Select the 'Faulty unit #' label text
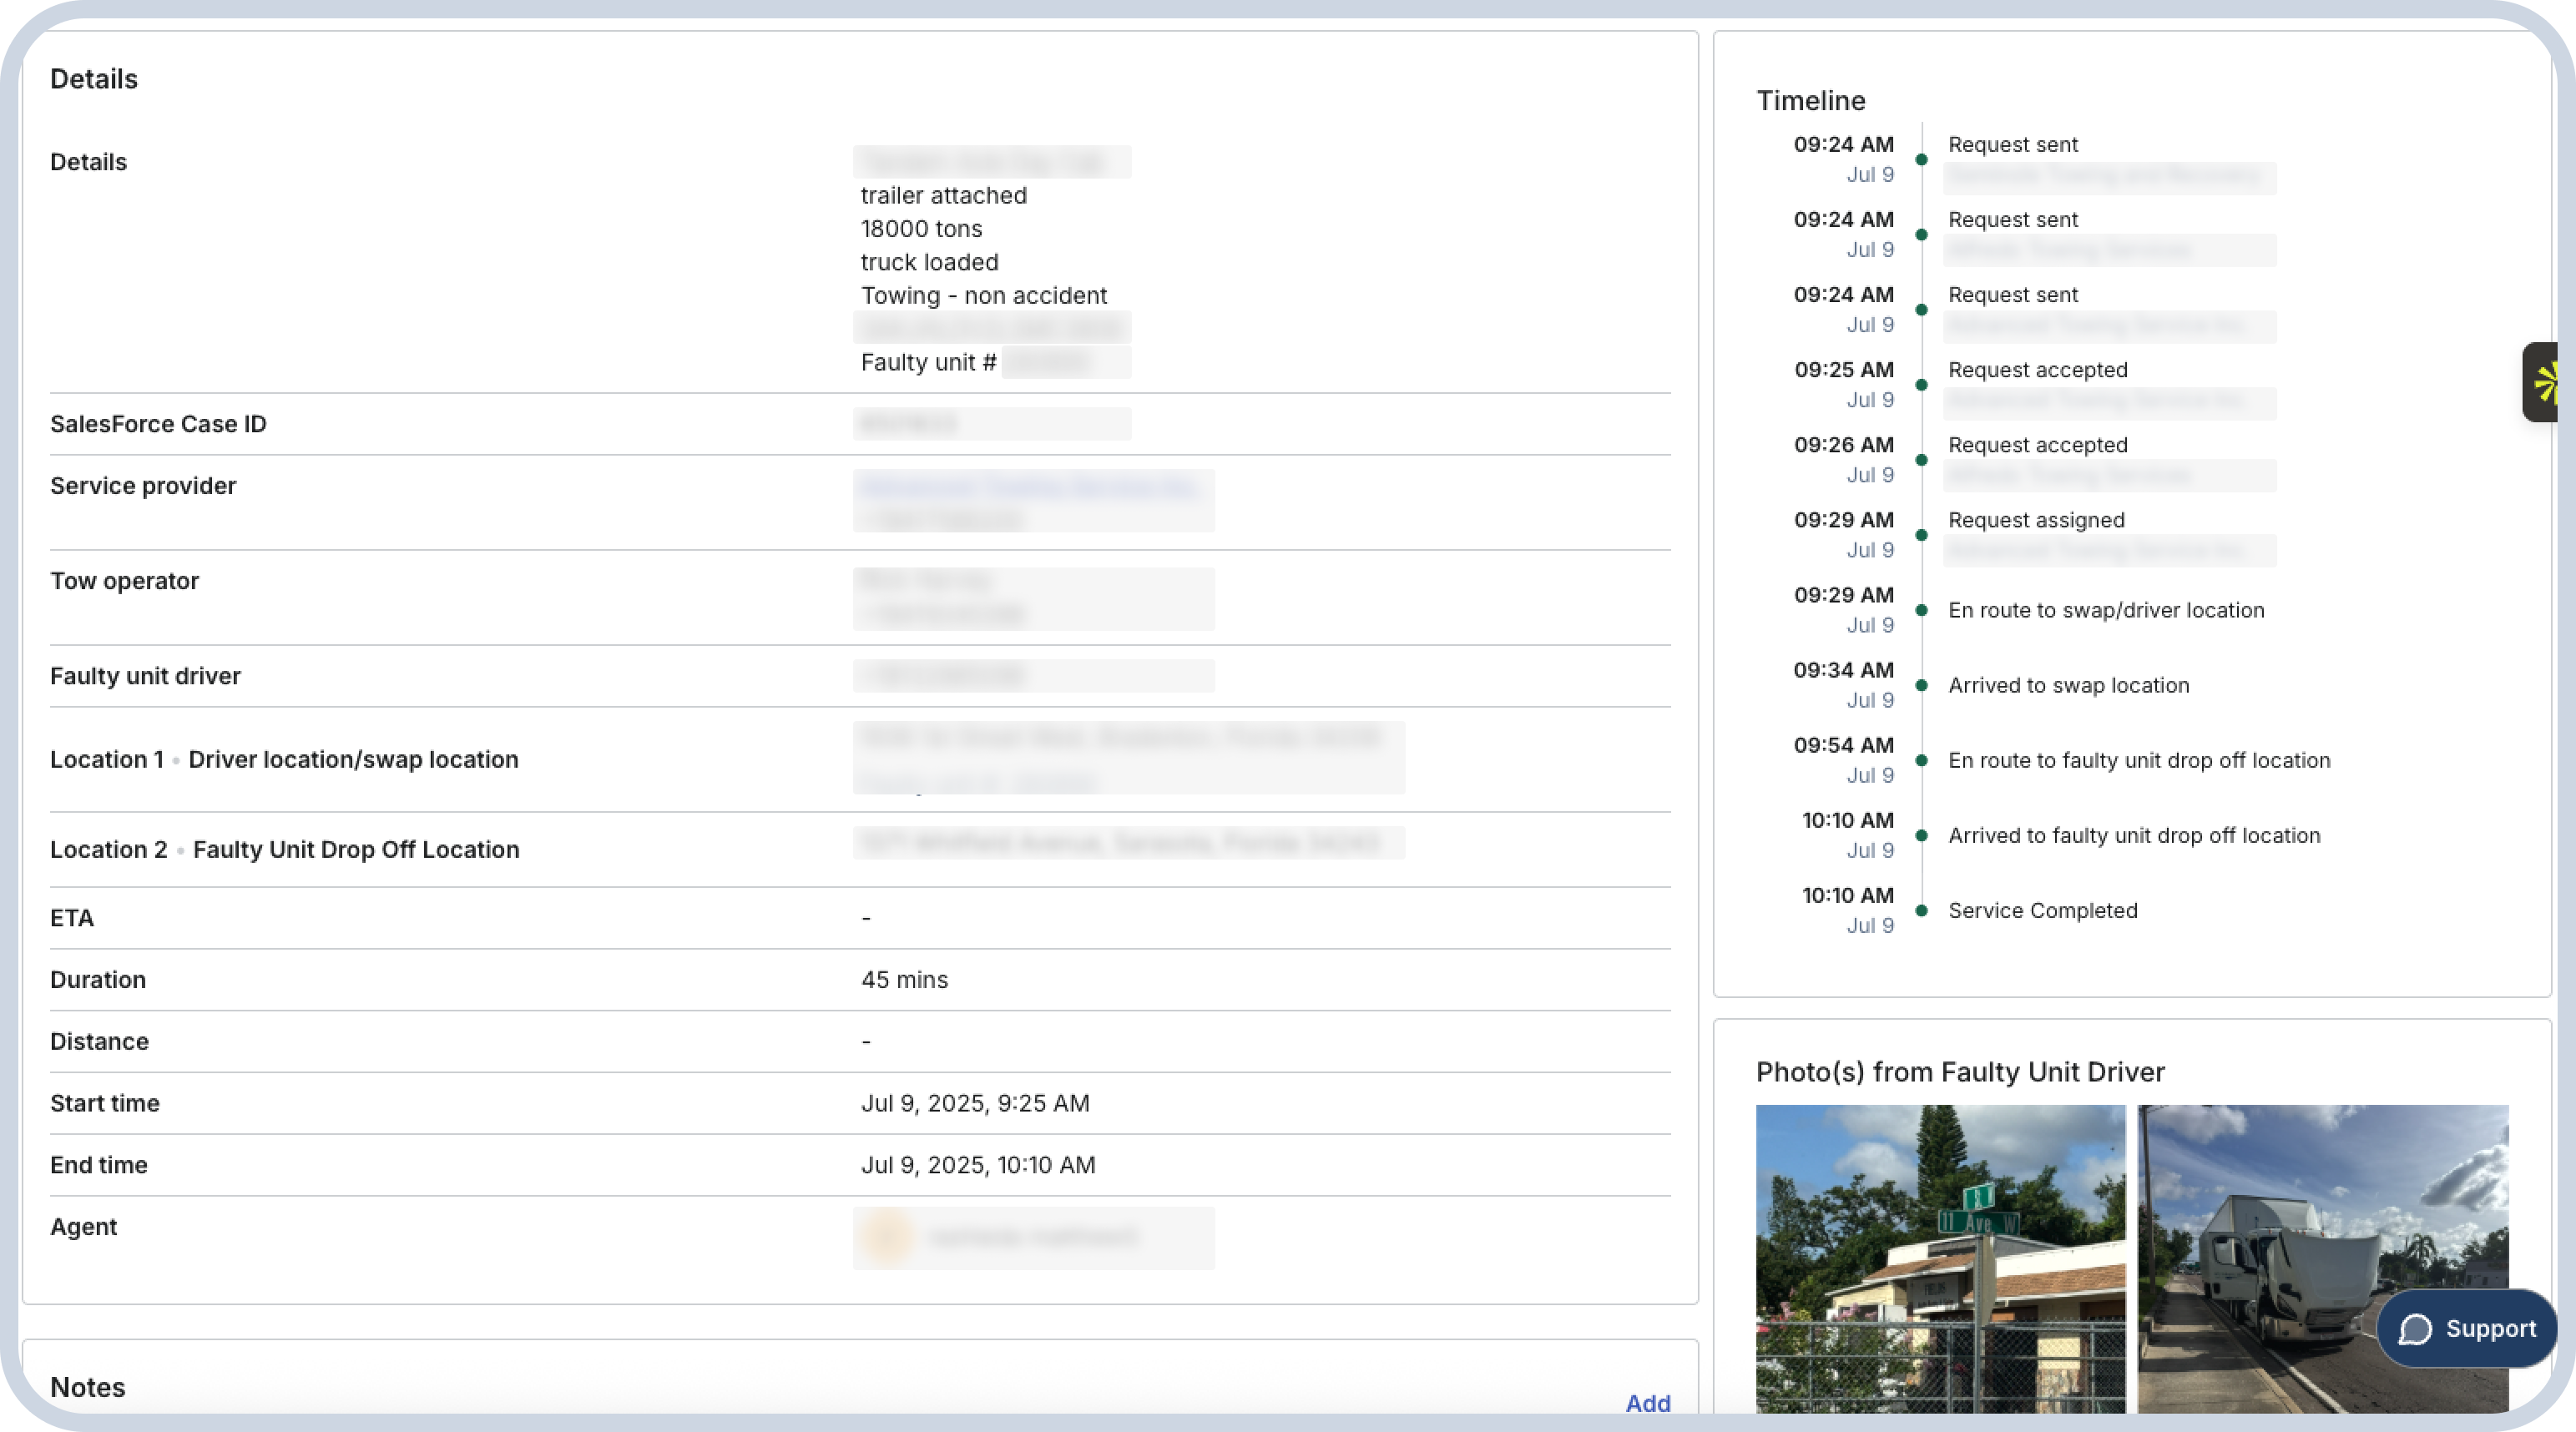The height and width of the screenshot is (1432, 2576). click(x=928, y=362)
